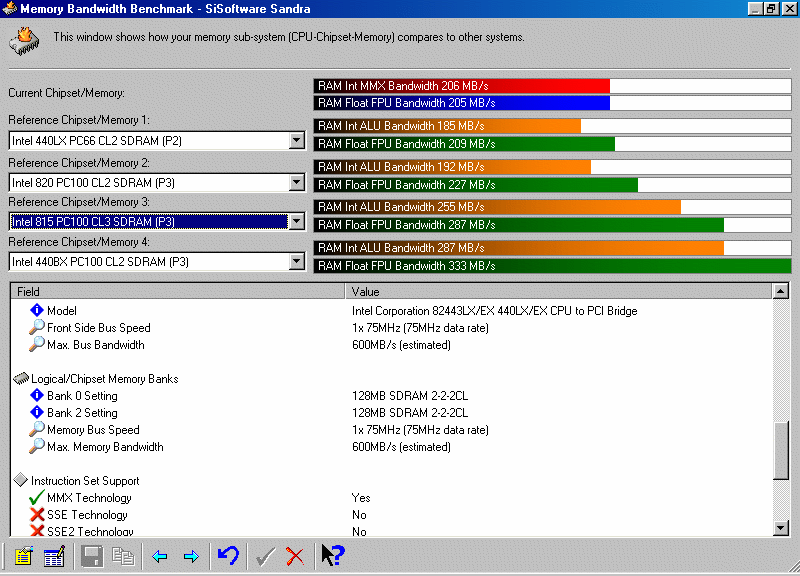The height and width of the screenshot is (576, 800).
Task: Click the RAM Int ALU Bandwidth 255 MB/s bar
Action: [552, 207]
